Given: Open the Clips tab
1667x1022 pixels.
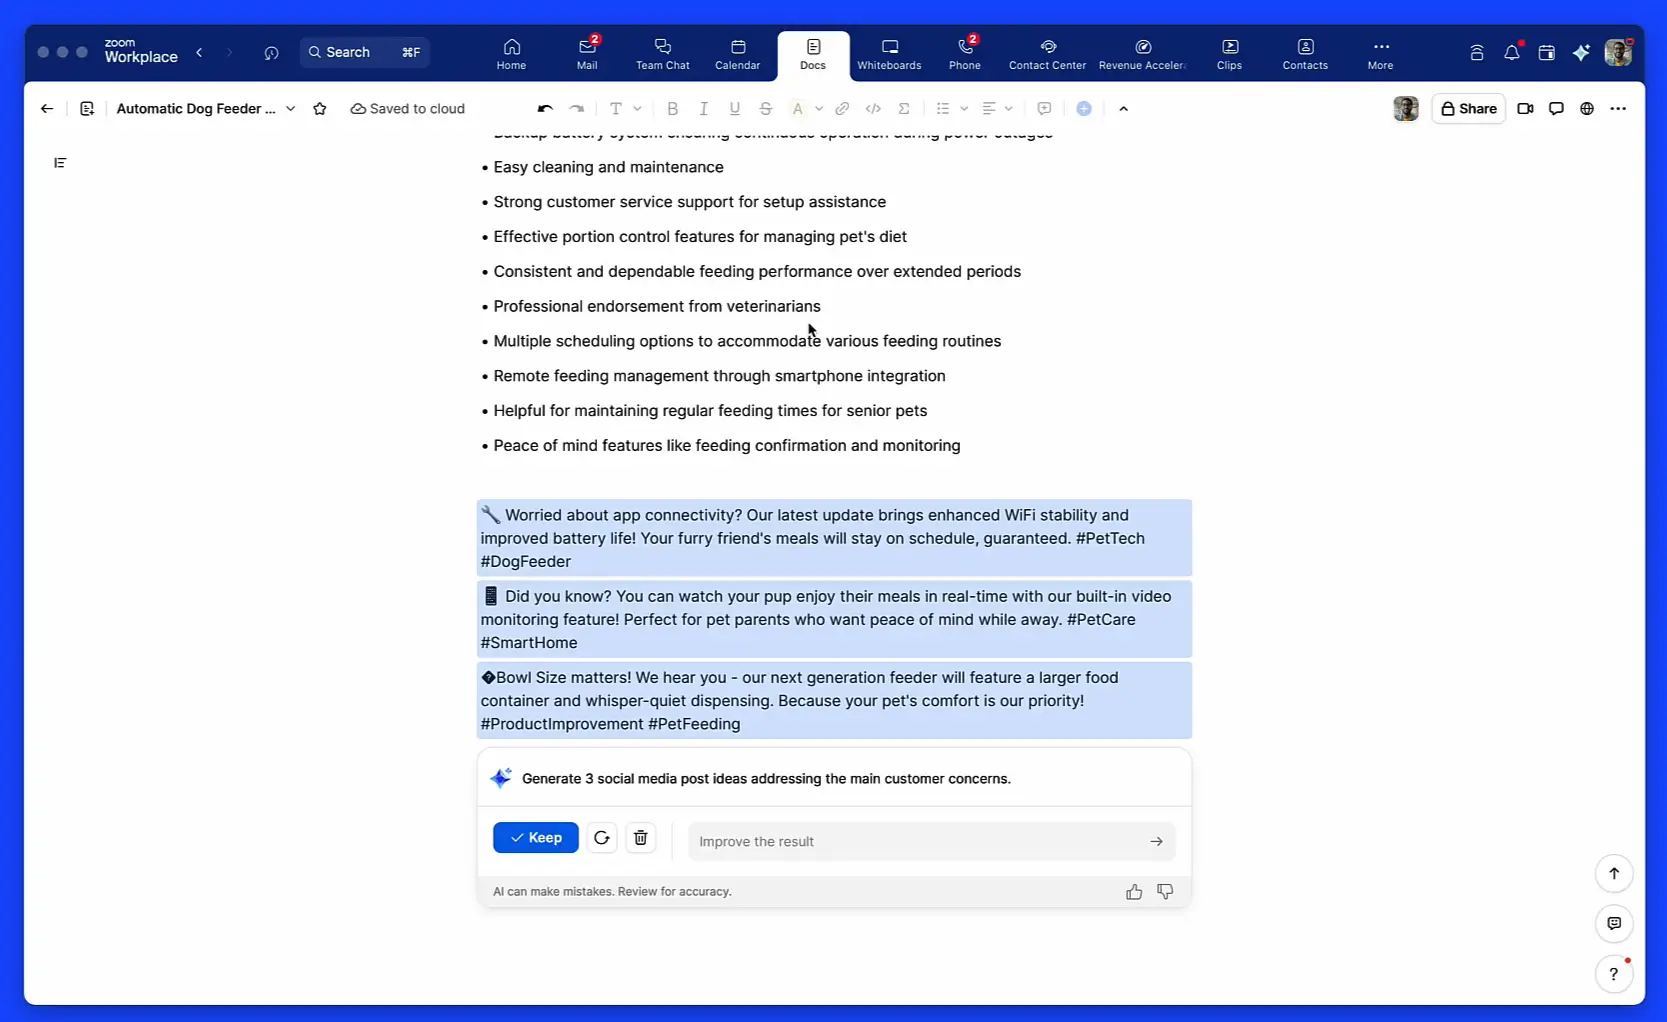Looking at the screenshot, I should click(x=1230, y=54).
